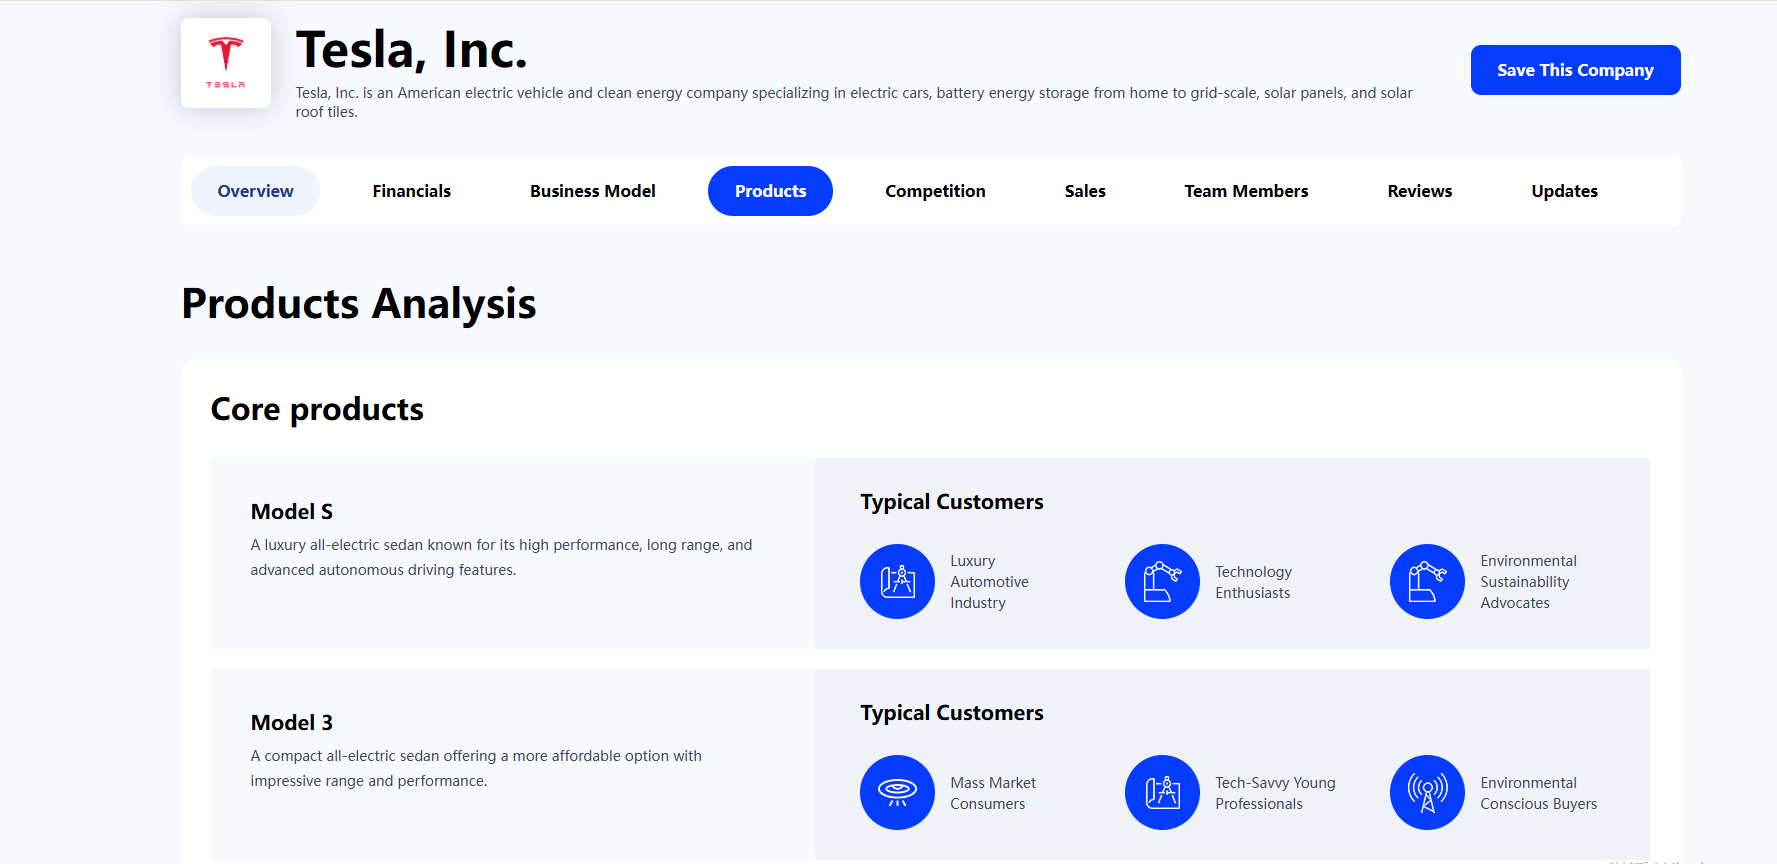Viewport: 1777px width, 864px height.
Task: Click the Luxury Automotive Industry icon
Action: [897, 581]
